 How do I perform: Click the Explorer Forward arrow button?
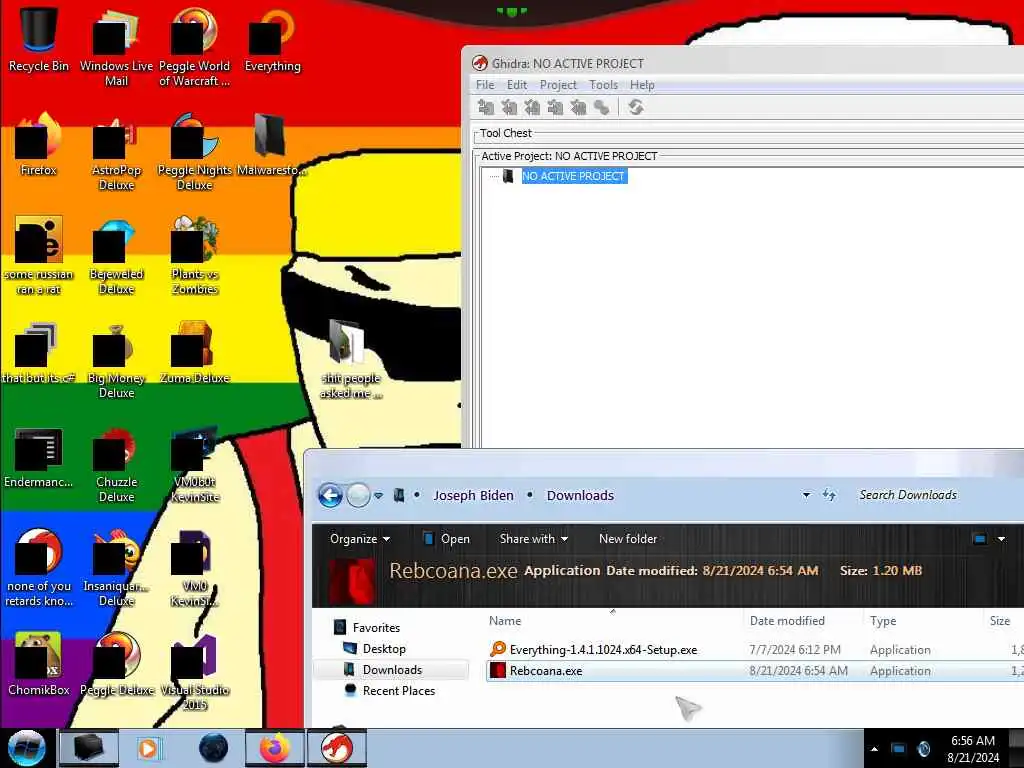[x=358, y=496]
